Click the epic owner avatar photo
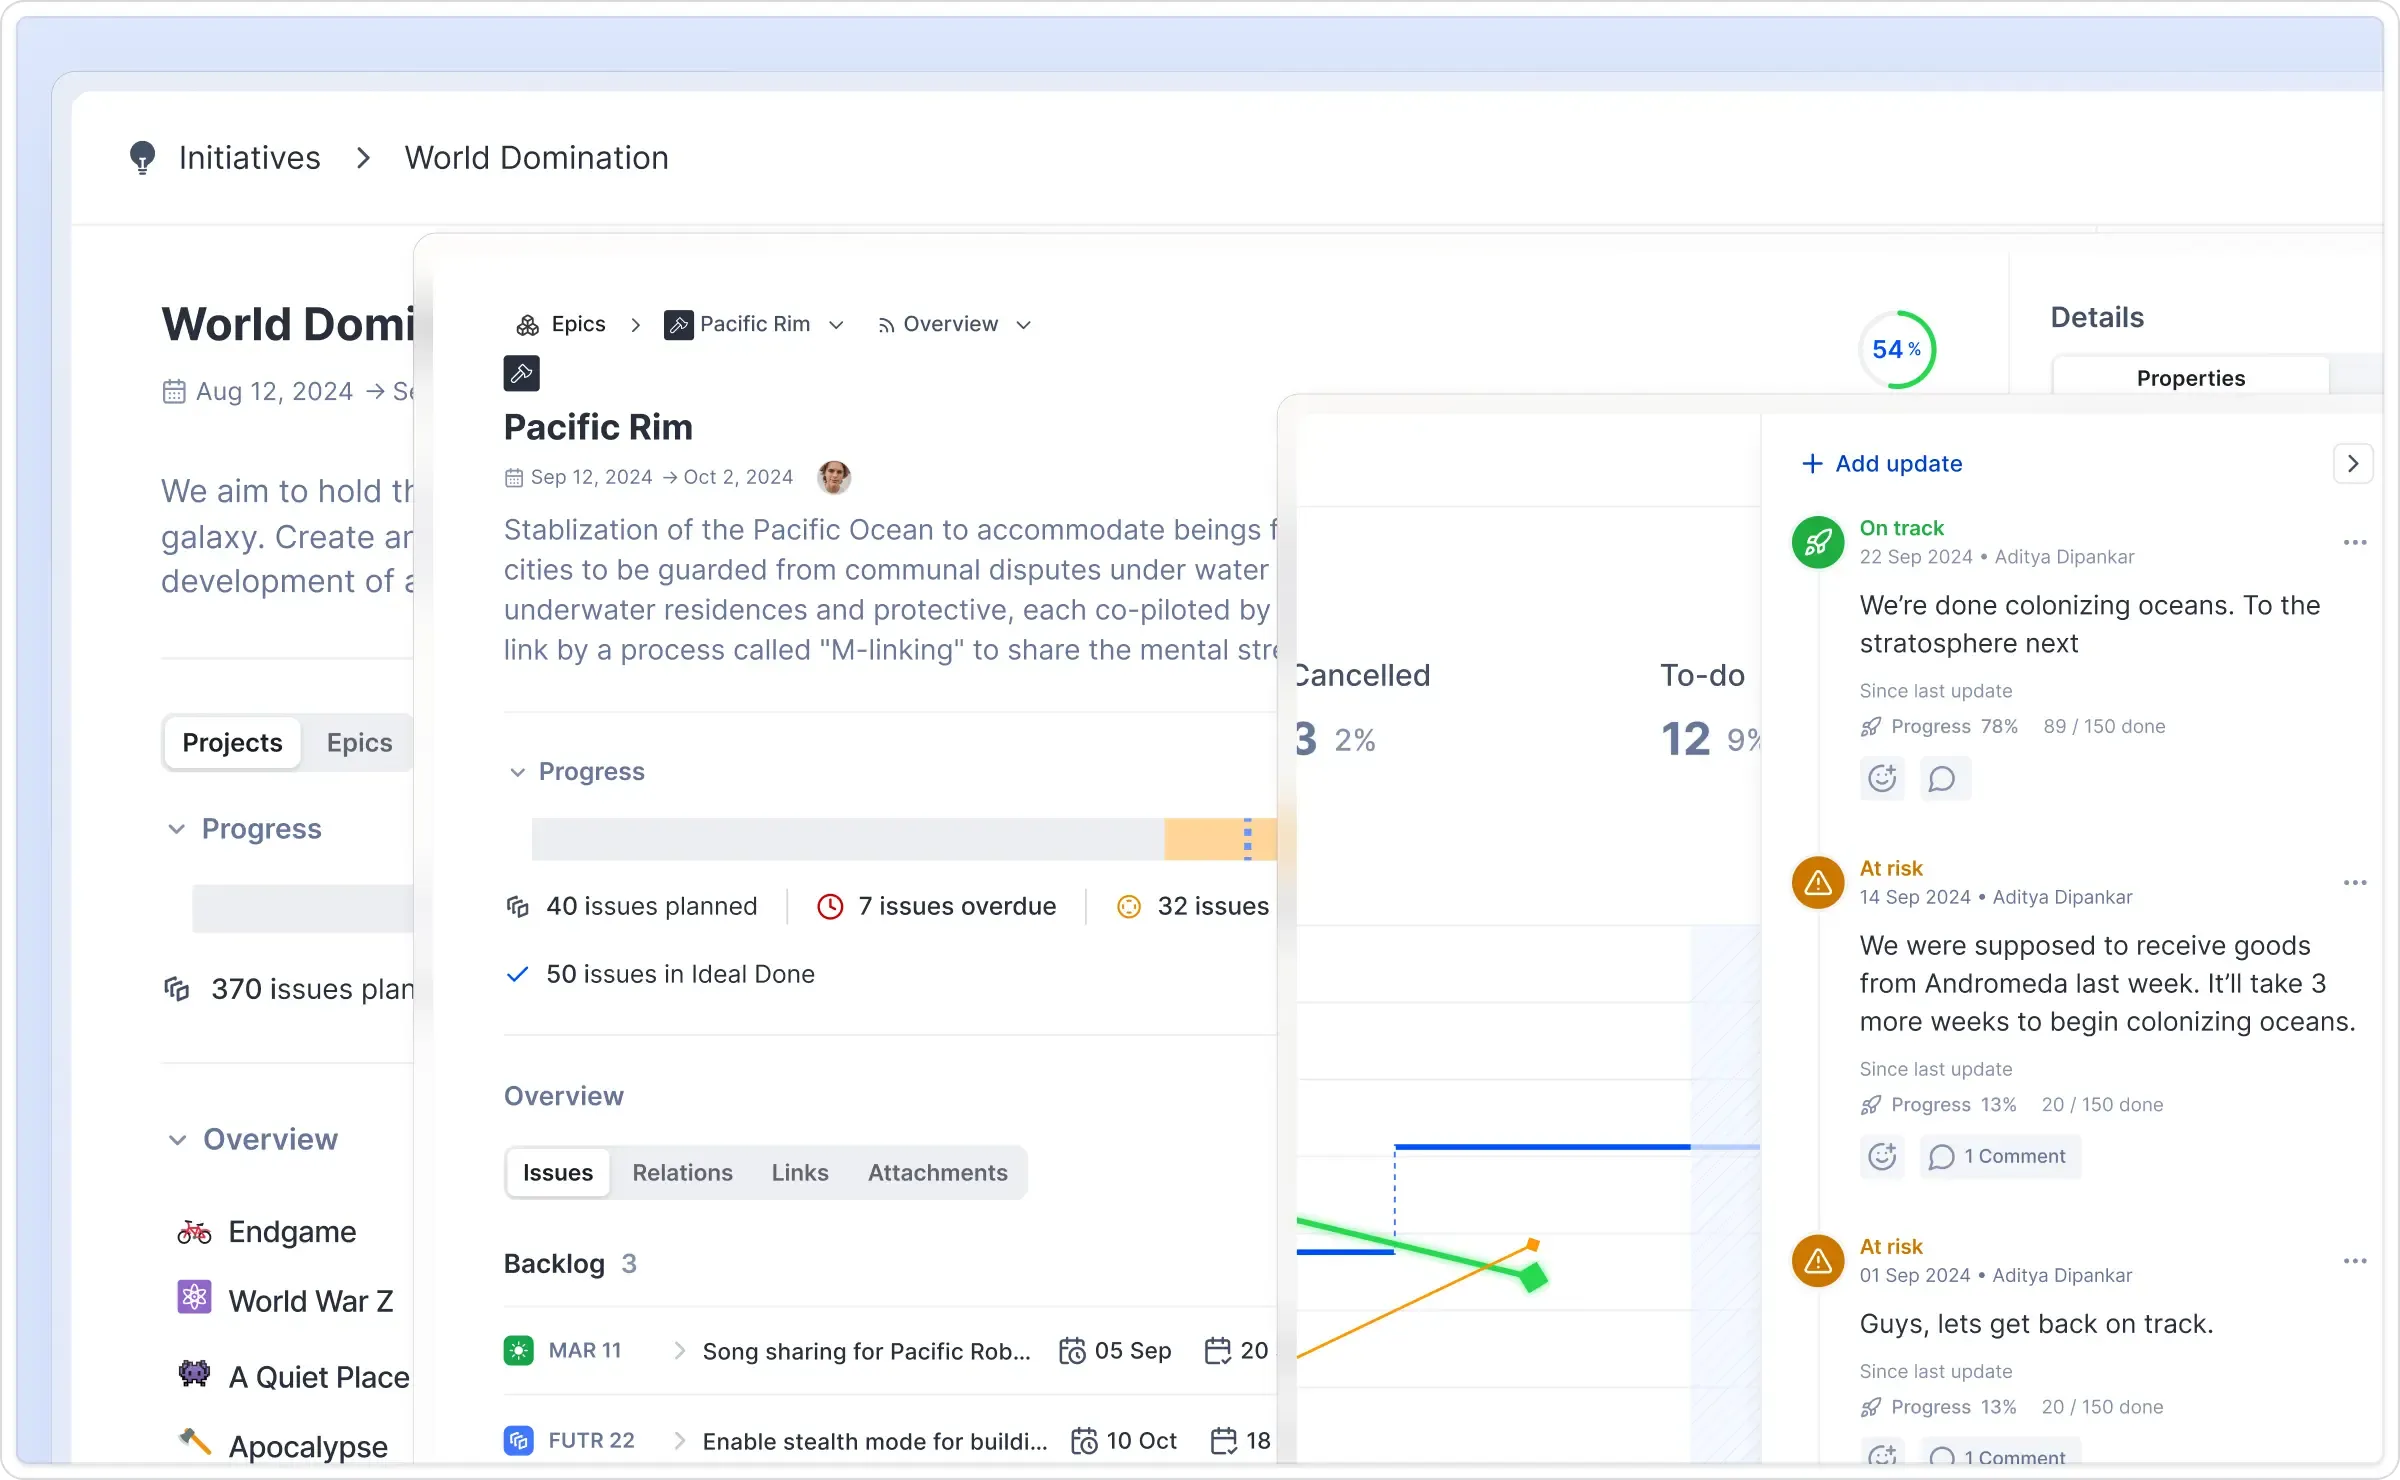Viewport: 2400px width, 1480px height. click(834, 477)
